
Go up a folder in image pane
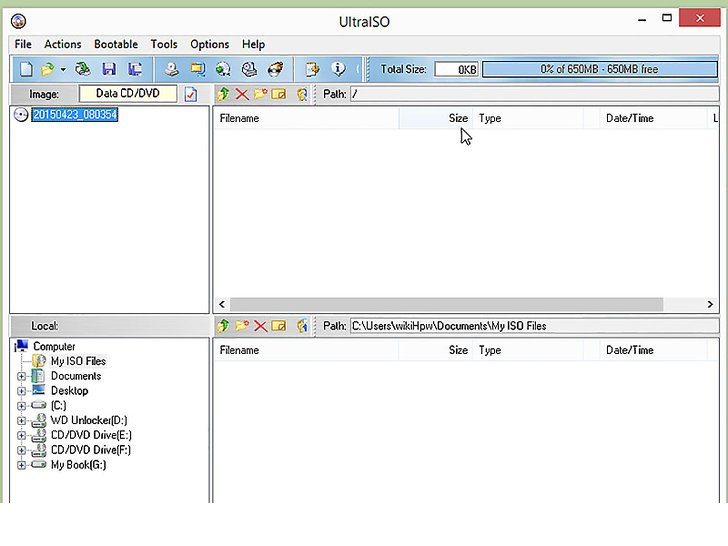click(223, 94)
